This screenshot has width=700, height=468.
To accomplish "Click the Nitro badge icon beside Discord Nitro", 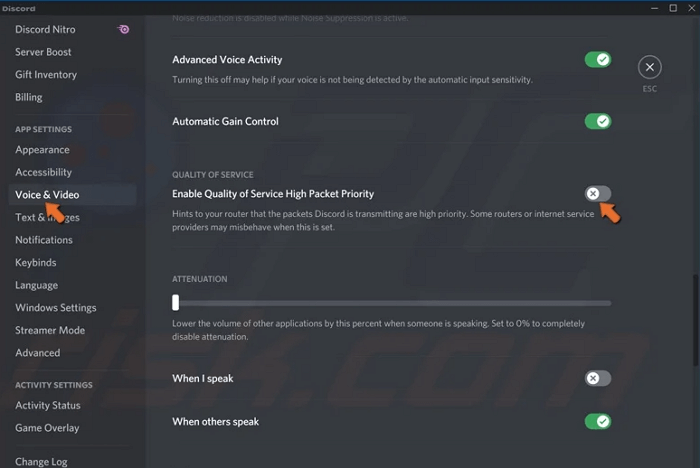I will 123,29.
